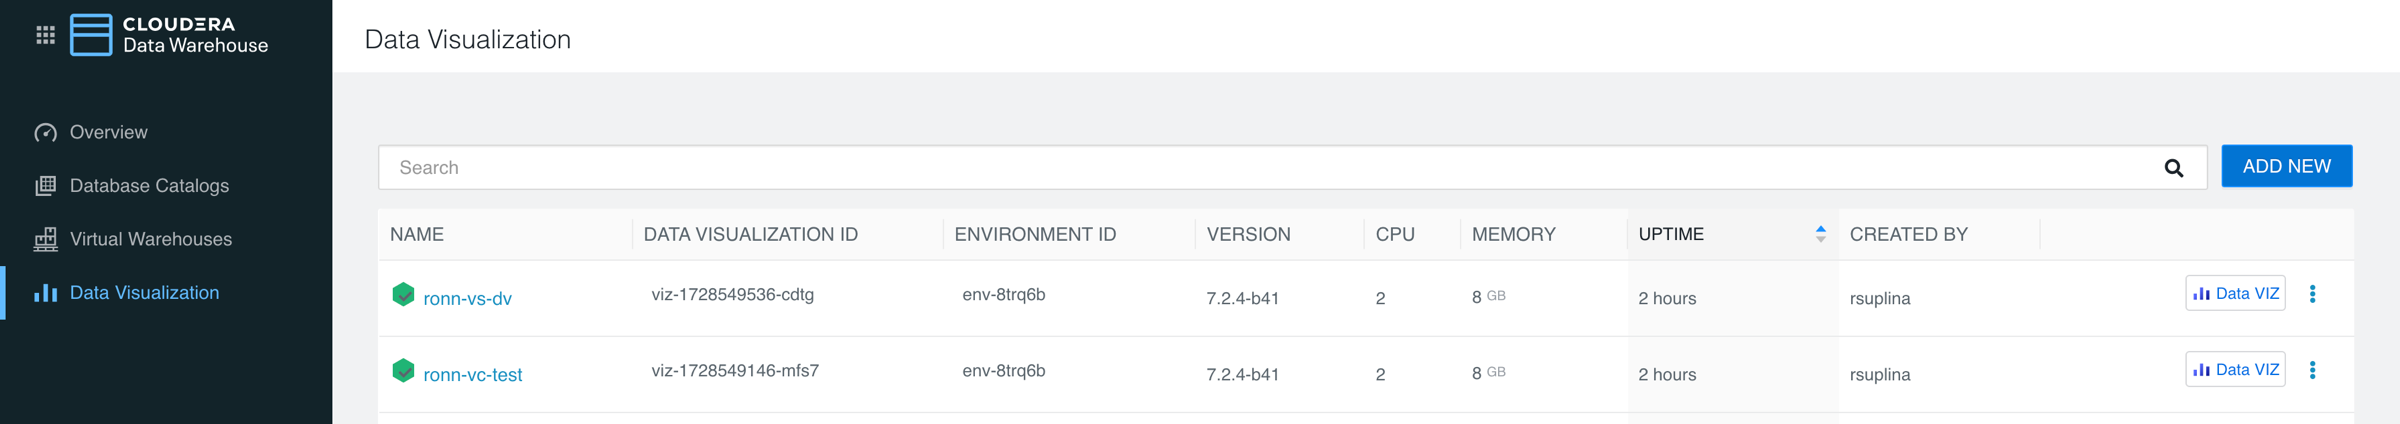Click the Overview gauge icon in sidebar

click(45, 133)
